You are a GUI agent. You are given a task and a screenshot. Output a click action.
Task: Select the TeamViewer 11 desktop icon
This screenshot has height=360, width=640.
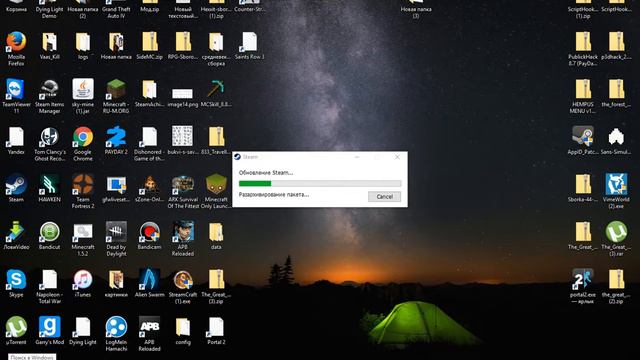16,89
